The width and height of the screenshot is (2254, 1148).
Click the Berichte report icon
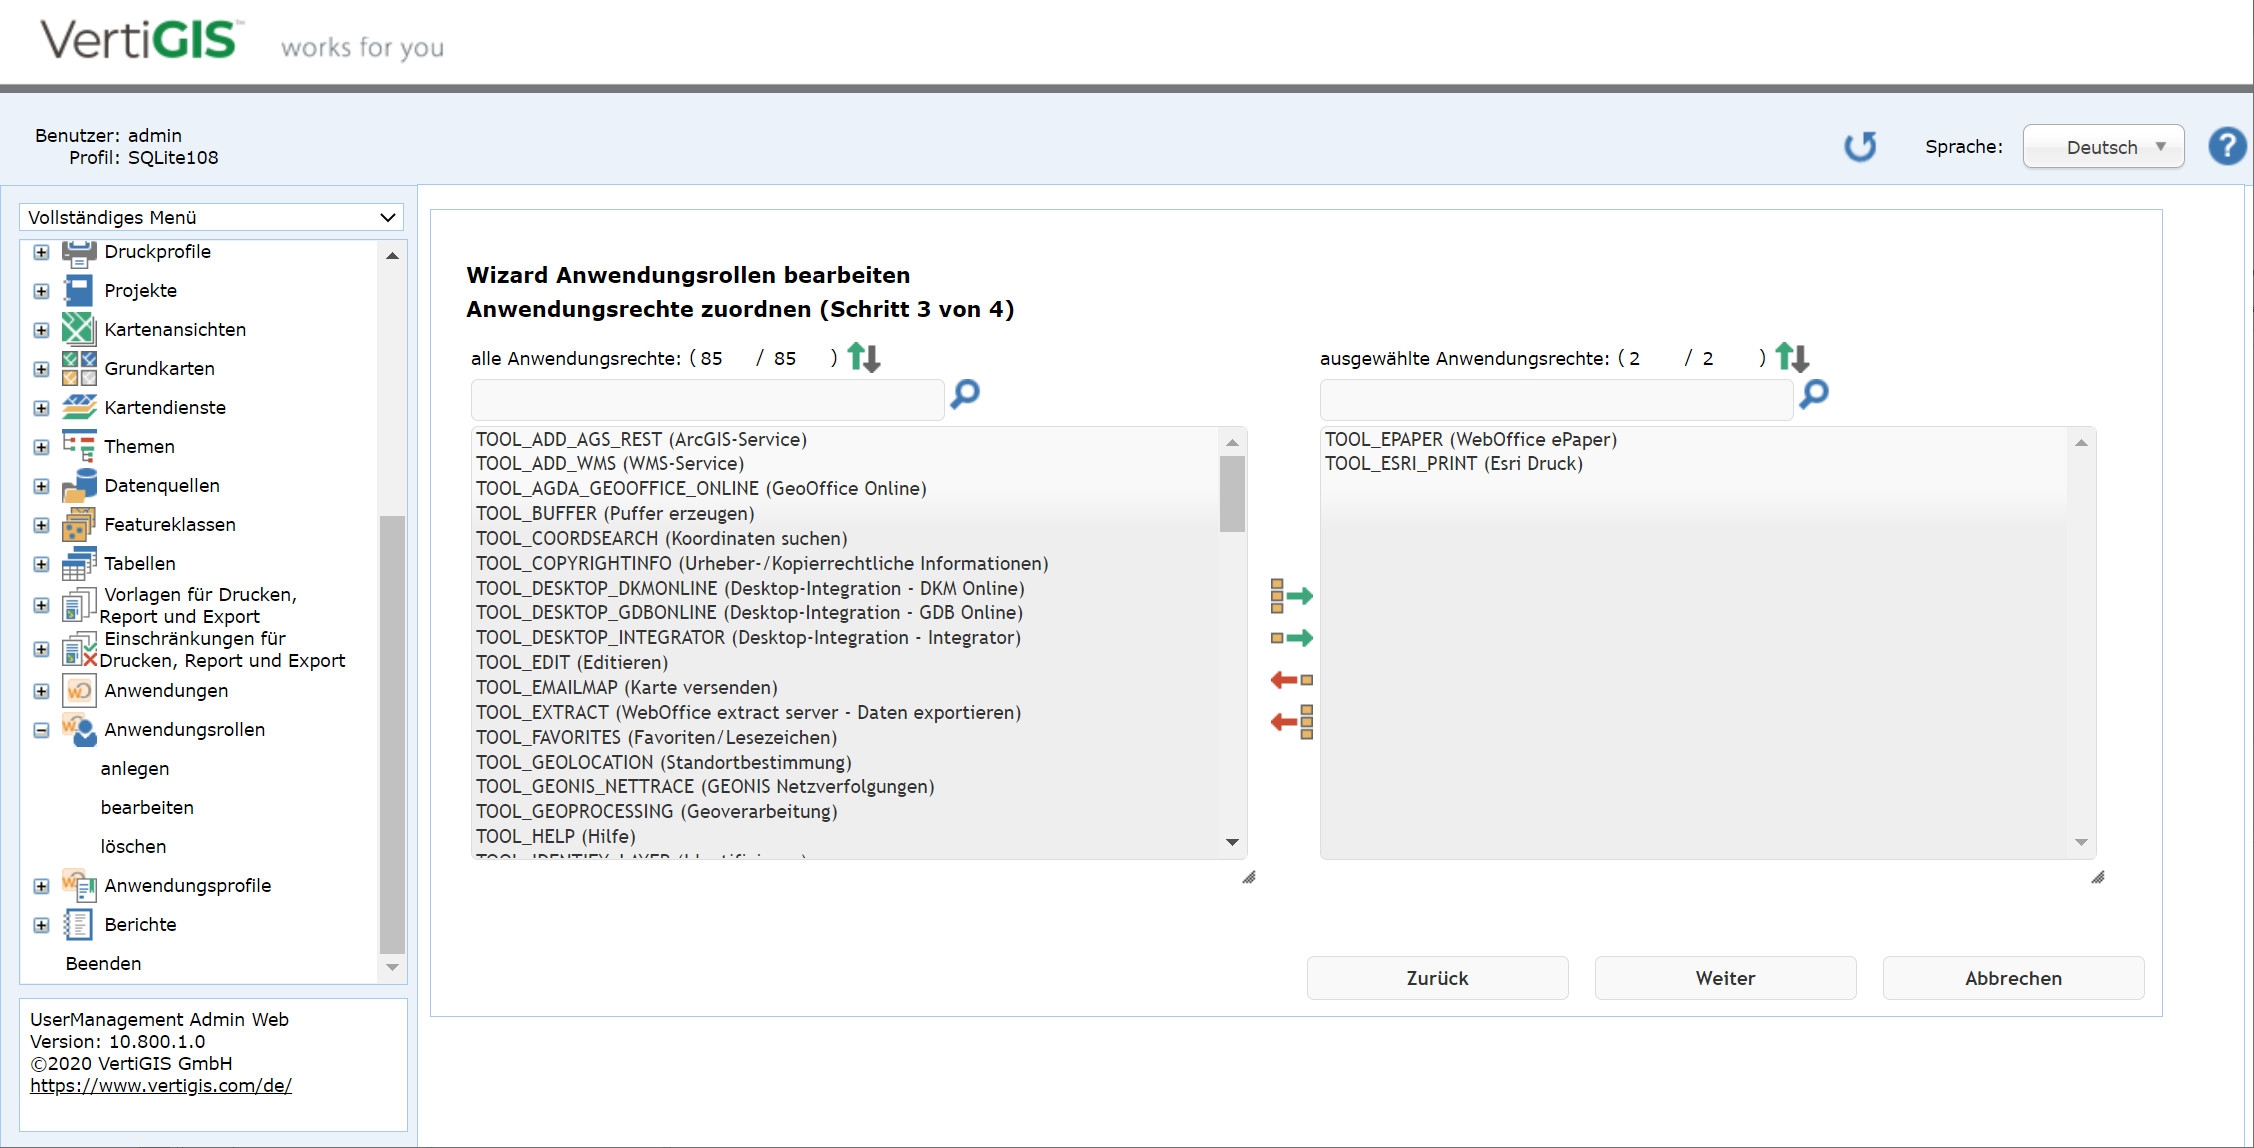pyautogui.click(x=78, y=924)
